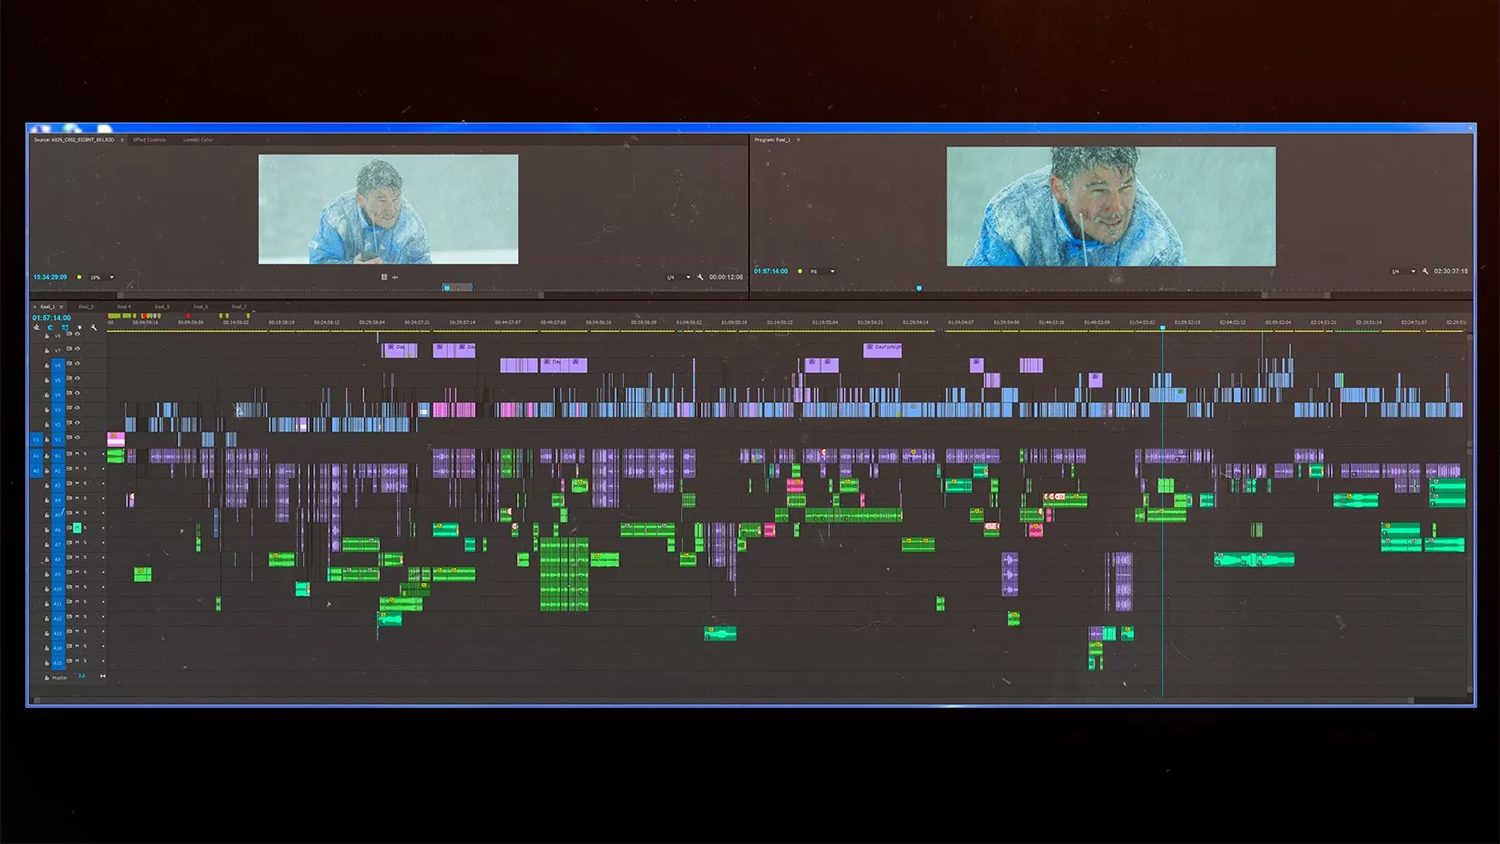1500x844 pixels.
Task: Hide track V2 using its eye icon
Action: 77,423
